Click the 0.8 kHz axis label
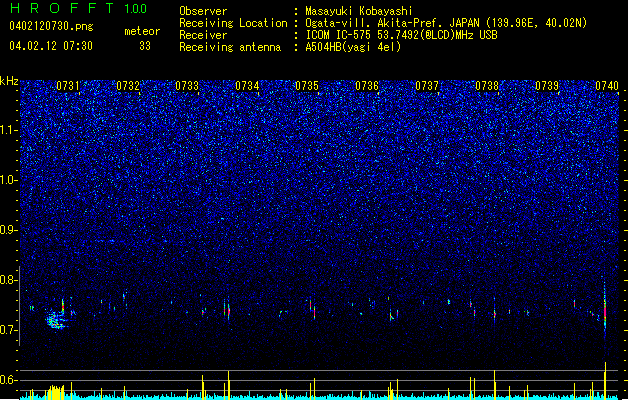 click(x=9, y=280)
